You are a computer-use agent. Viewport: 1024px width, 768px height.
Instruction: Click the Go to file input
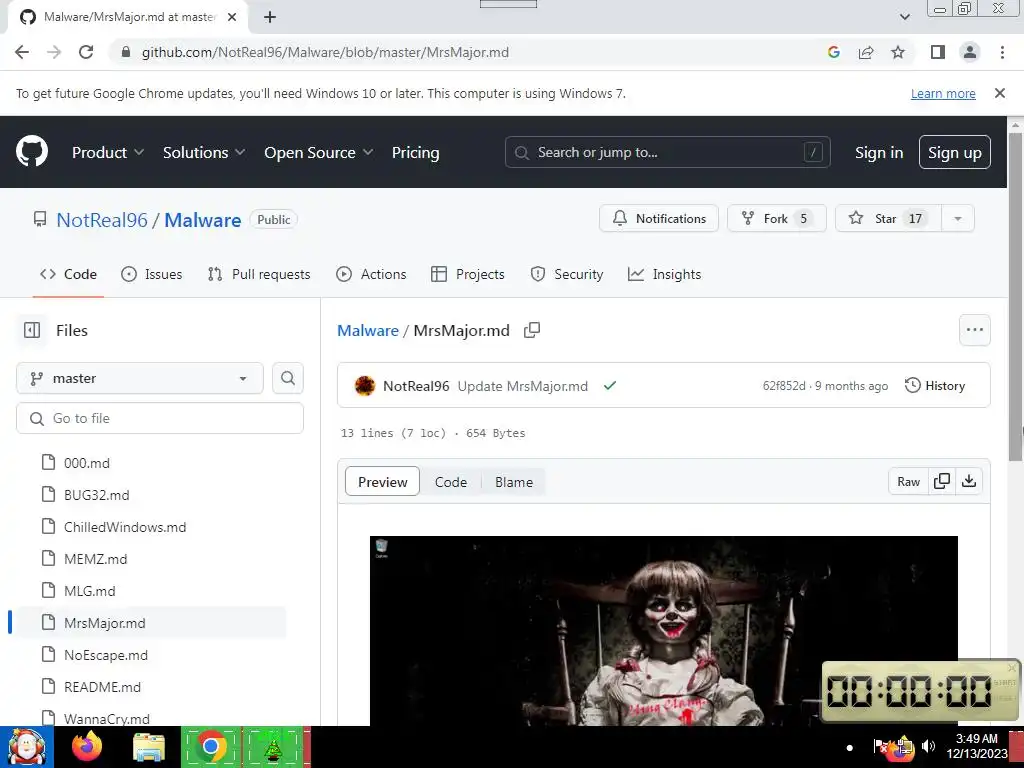coord(160,418)
